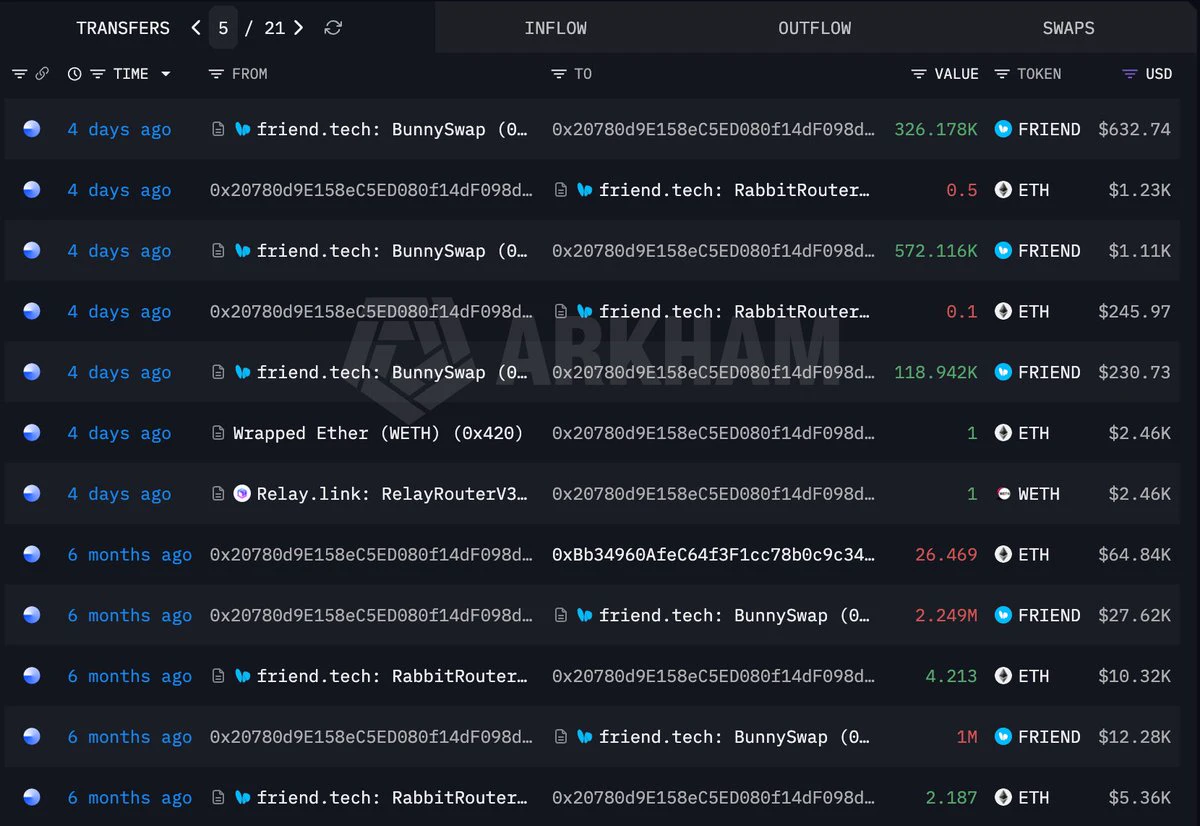Open RabbitRouter recipient on 0.5 ETH row

click(x=735, y=190)
